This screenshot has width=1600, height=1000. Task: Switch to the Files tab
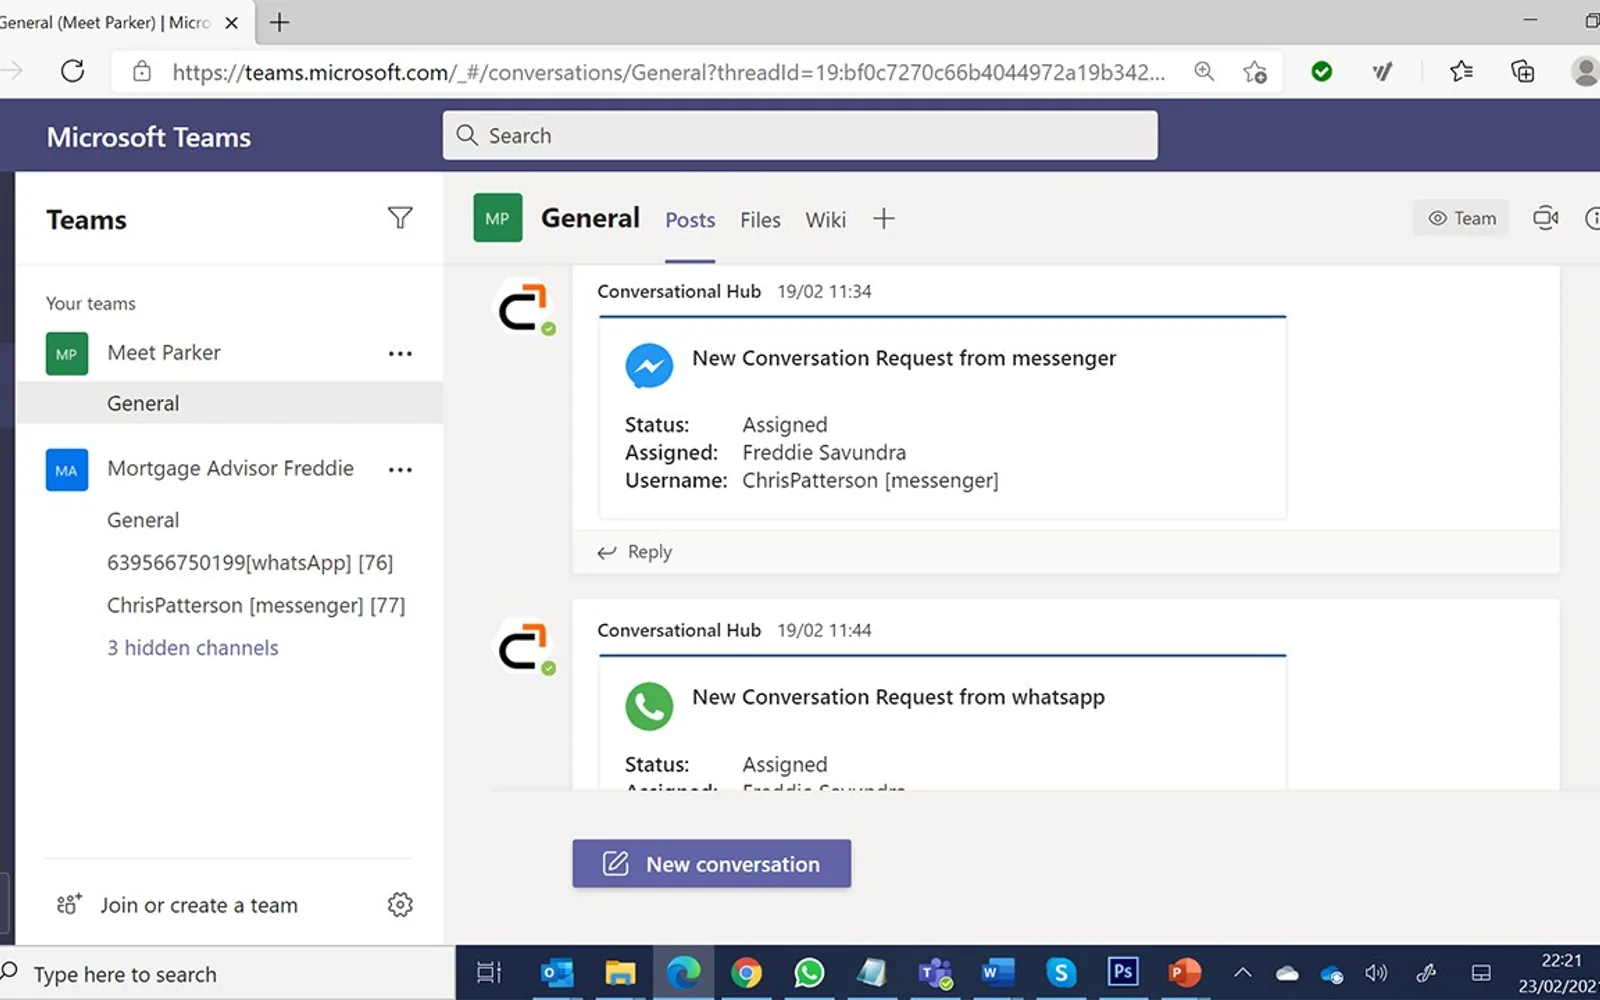(760, 220)
